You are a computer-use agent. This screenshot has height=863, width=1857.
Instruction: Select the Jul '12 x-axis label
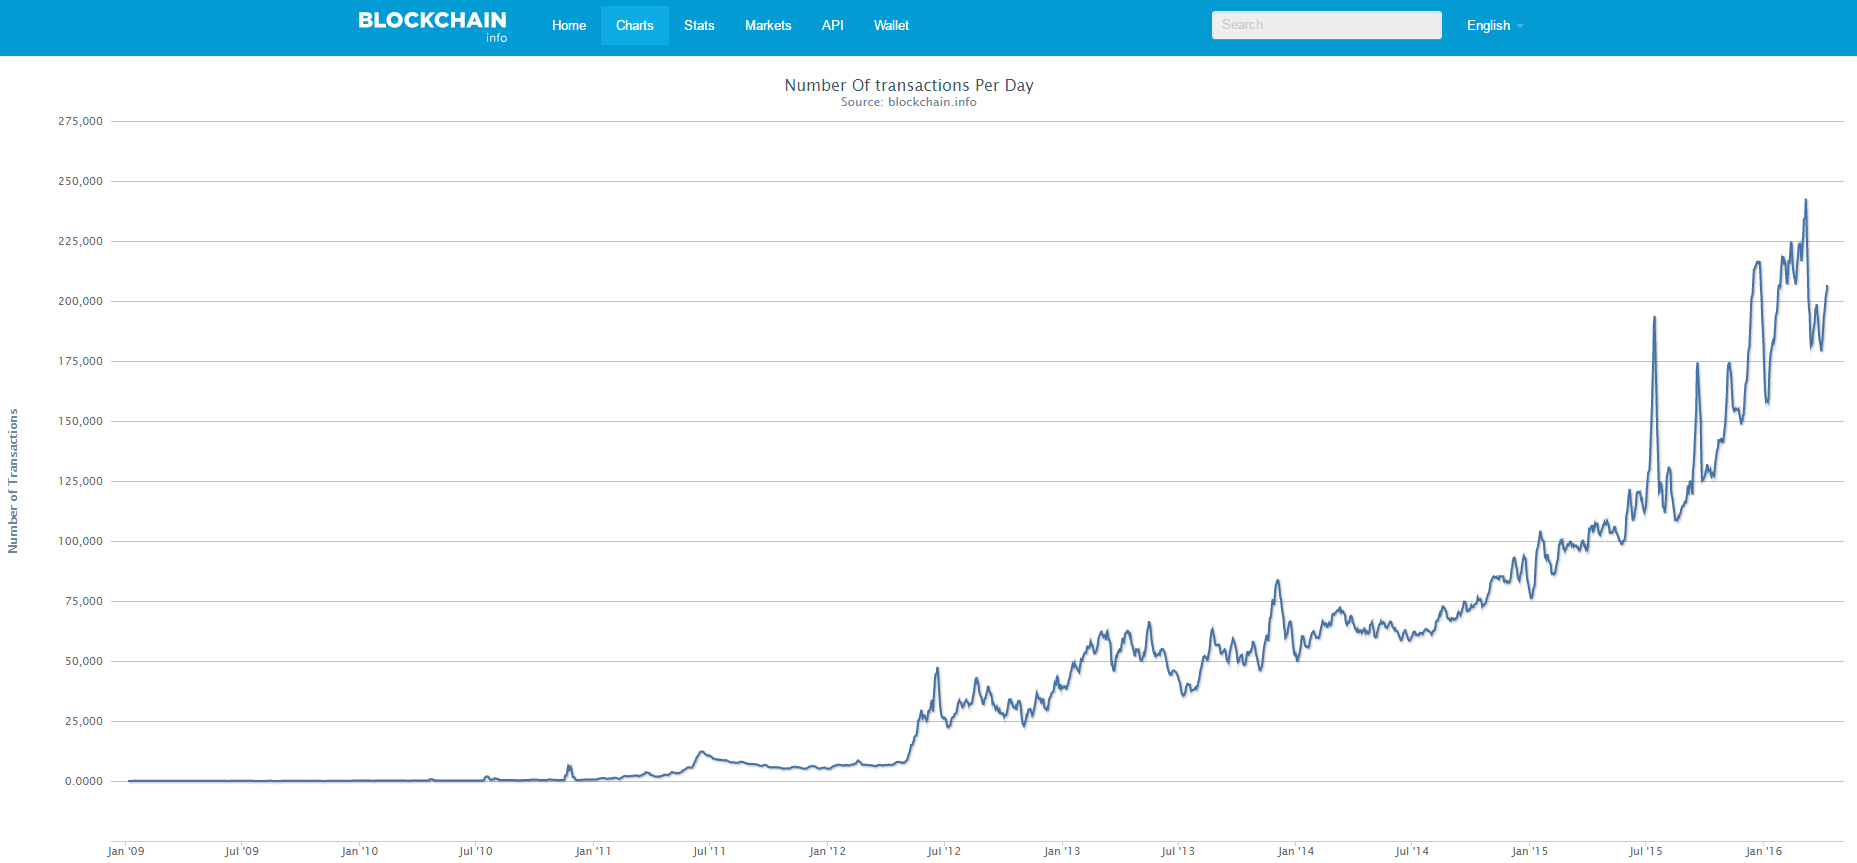tap(943, 851)
